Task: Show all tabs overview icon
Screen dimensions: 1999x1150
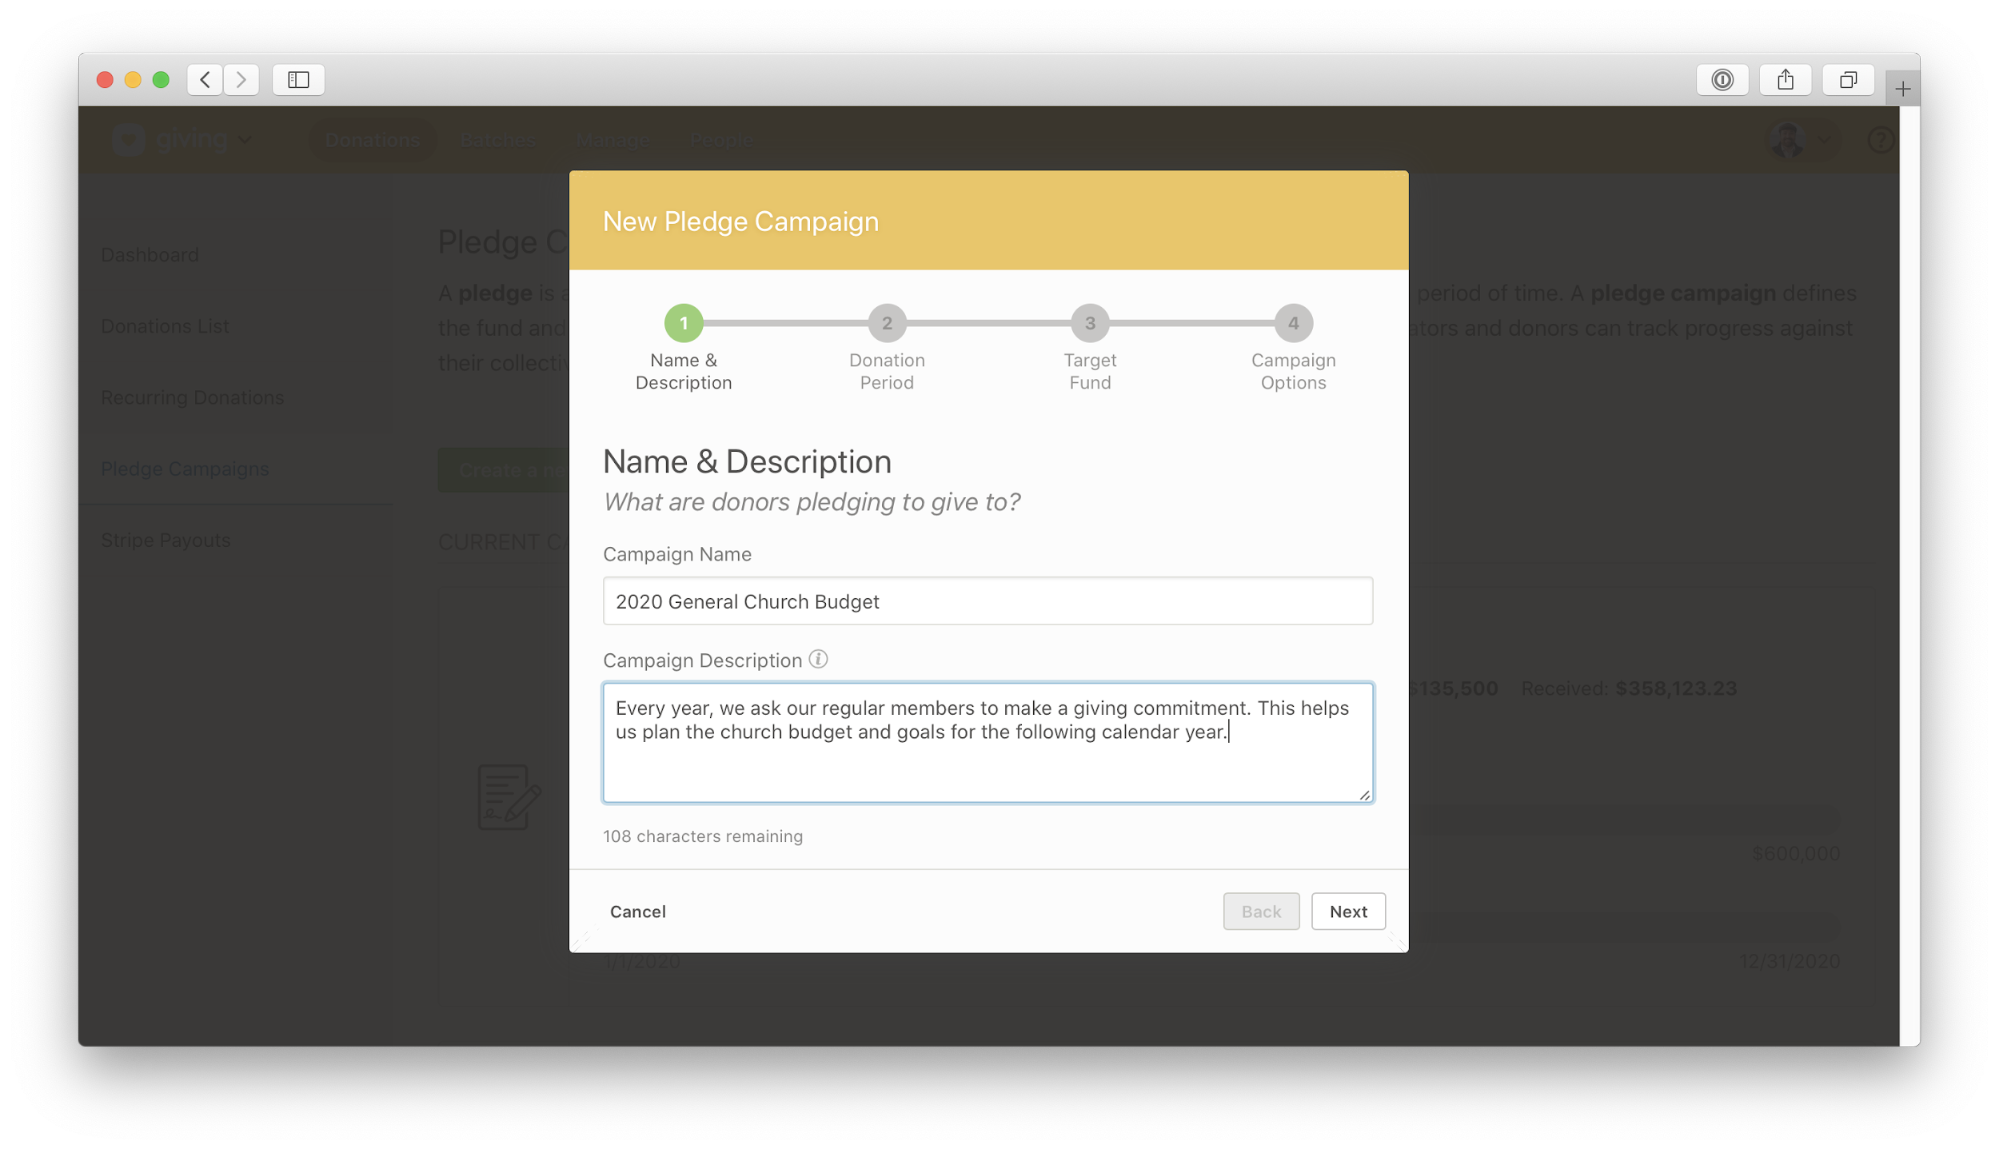Action: click(1847, 79)
